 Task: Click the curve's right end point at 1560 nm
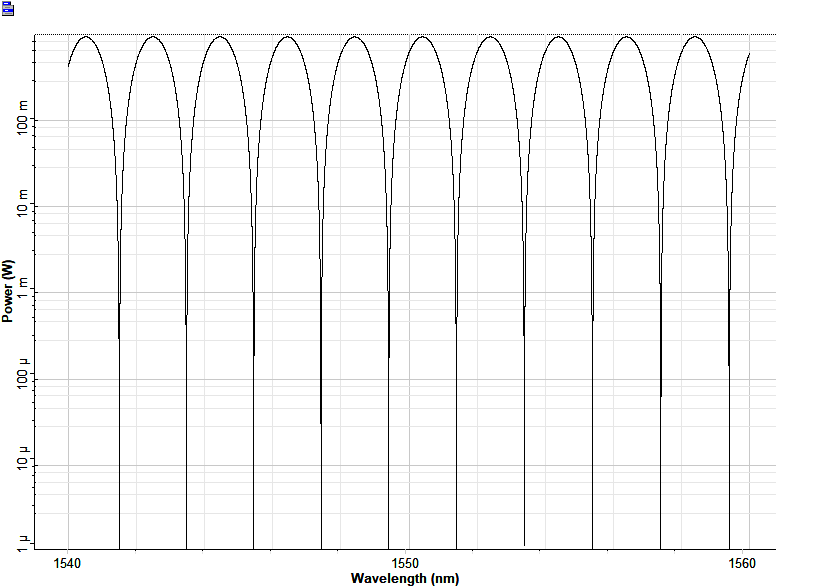click(x=749, y=54)
